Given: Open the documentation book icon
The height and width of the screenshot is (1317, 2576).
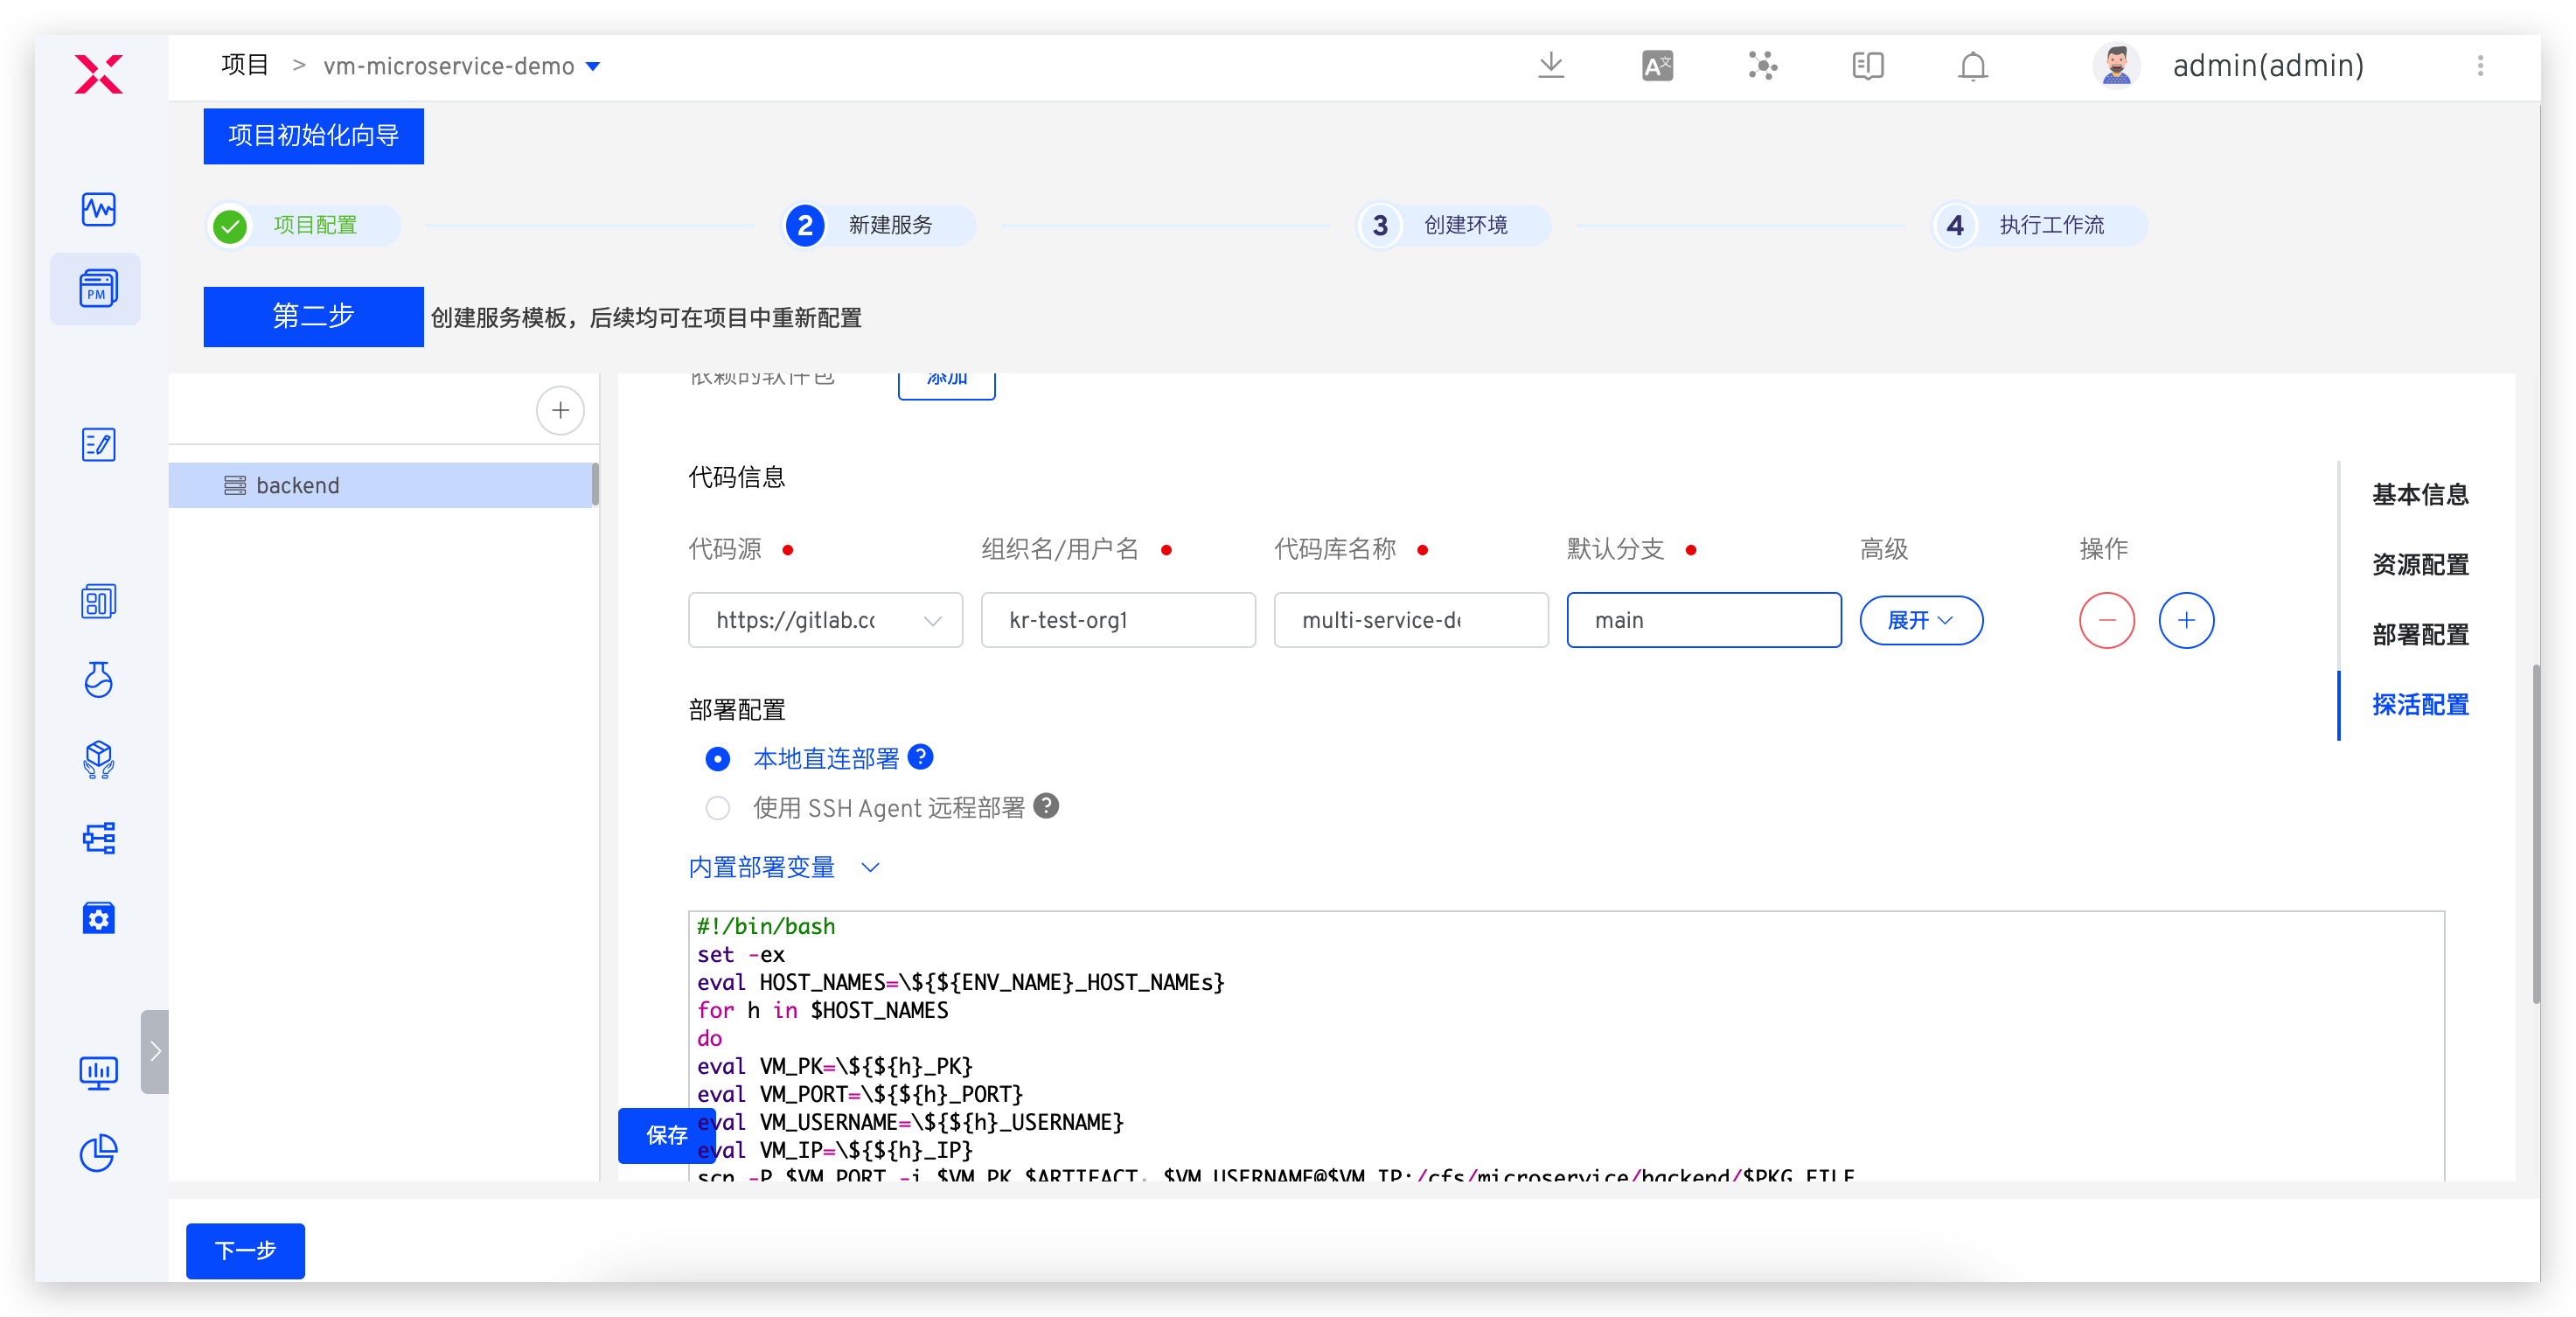Looking at the screenshot, I should pyautogui.click(x=1867, y=66).
